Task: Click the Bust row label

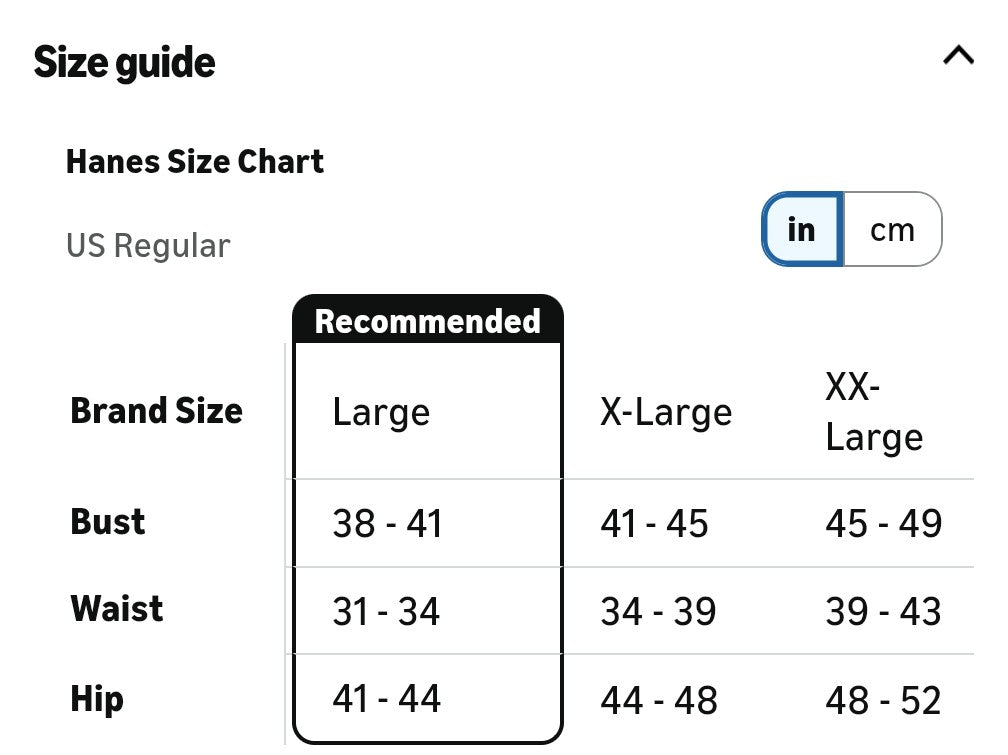Action: [x=108, y=521]
